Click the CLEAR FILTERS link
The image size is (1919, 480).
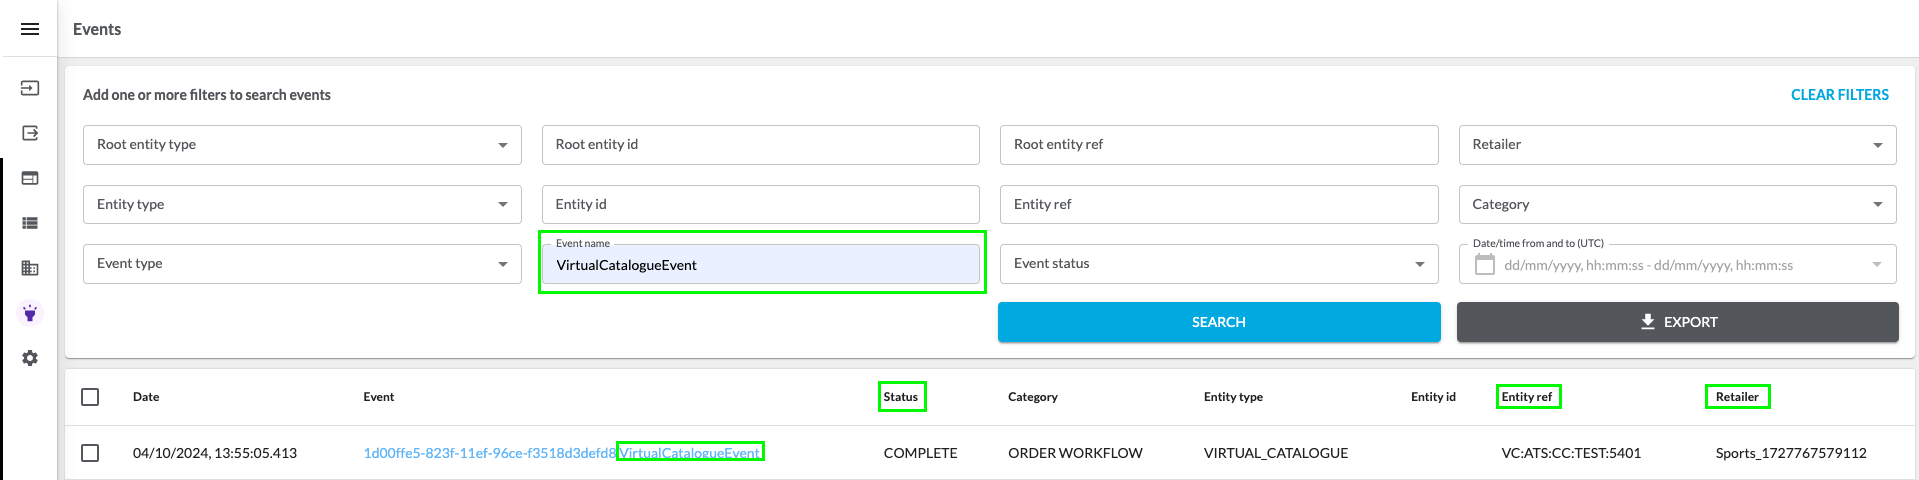point(1839,95)
